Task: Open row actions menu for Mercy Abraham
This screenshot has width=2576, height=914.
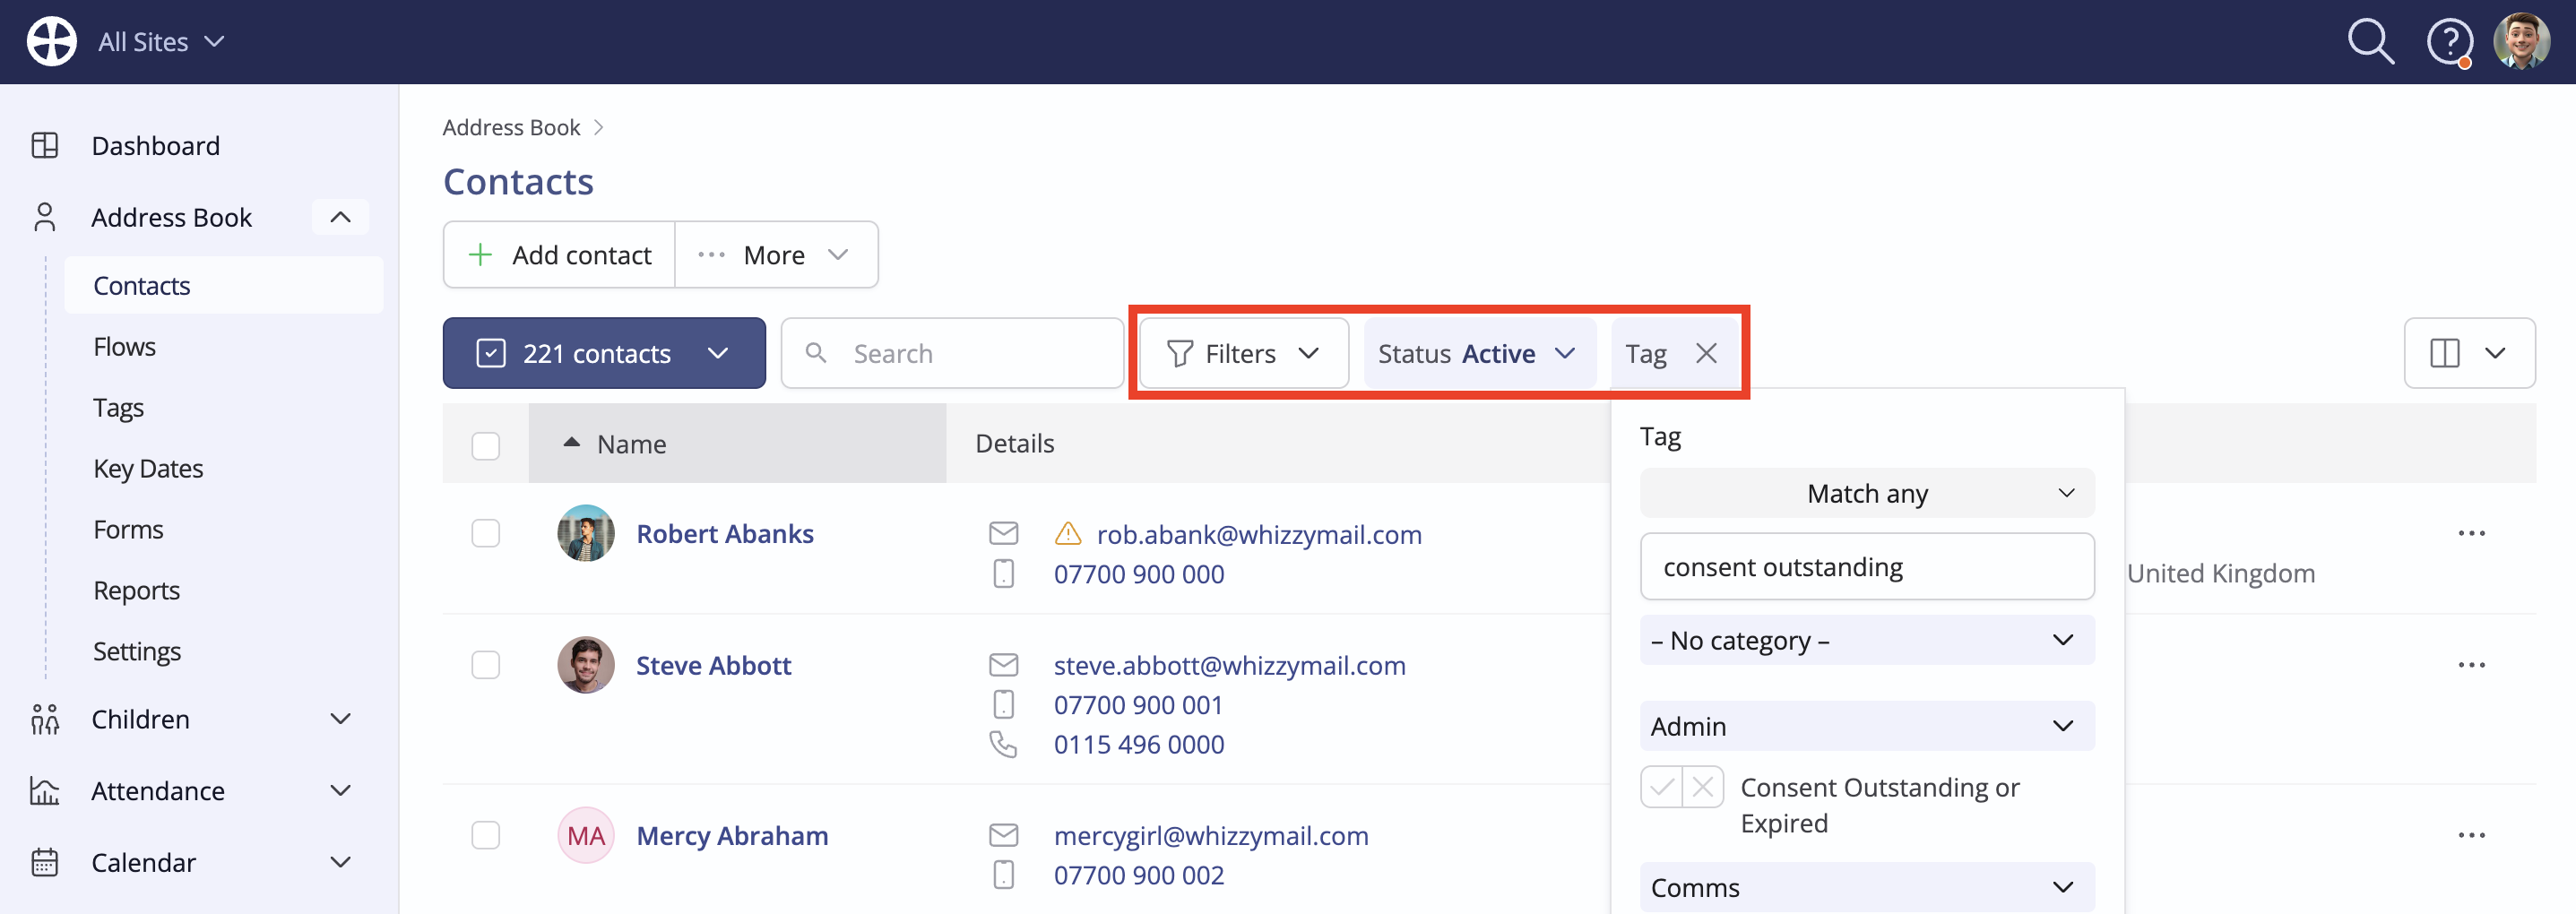Action: [x=2471, y=835]
